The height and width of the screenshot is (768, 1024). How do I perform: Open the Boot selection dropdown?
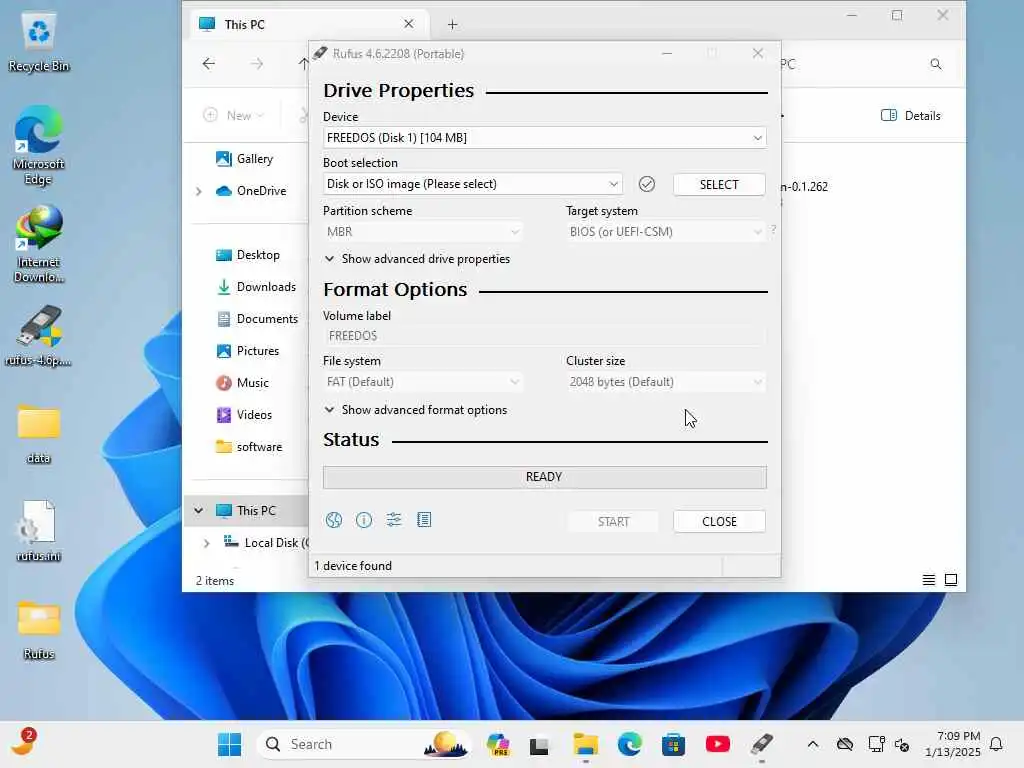tap(473, 184)
